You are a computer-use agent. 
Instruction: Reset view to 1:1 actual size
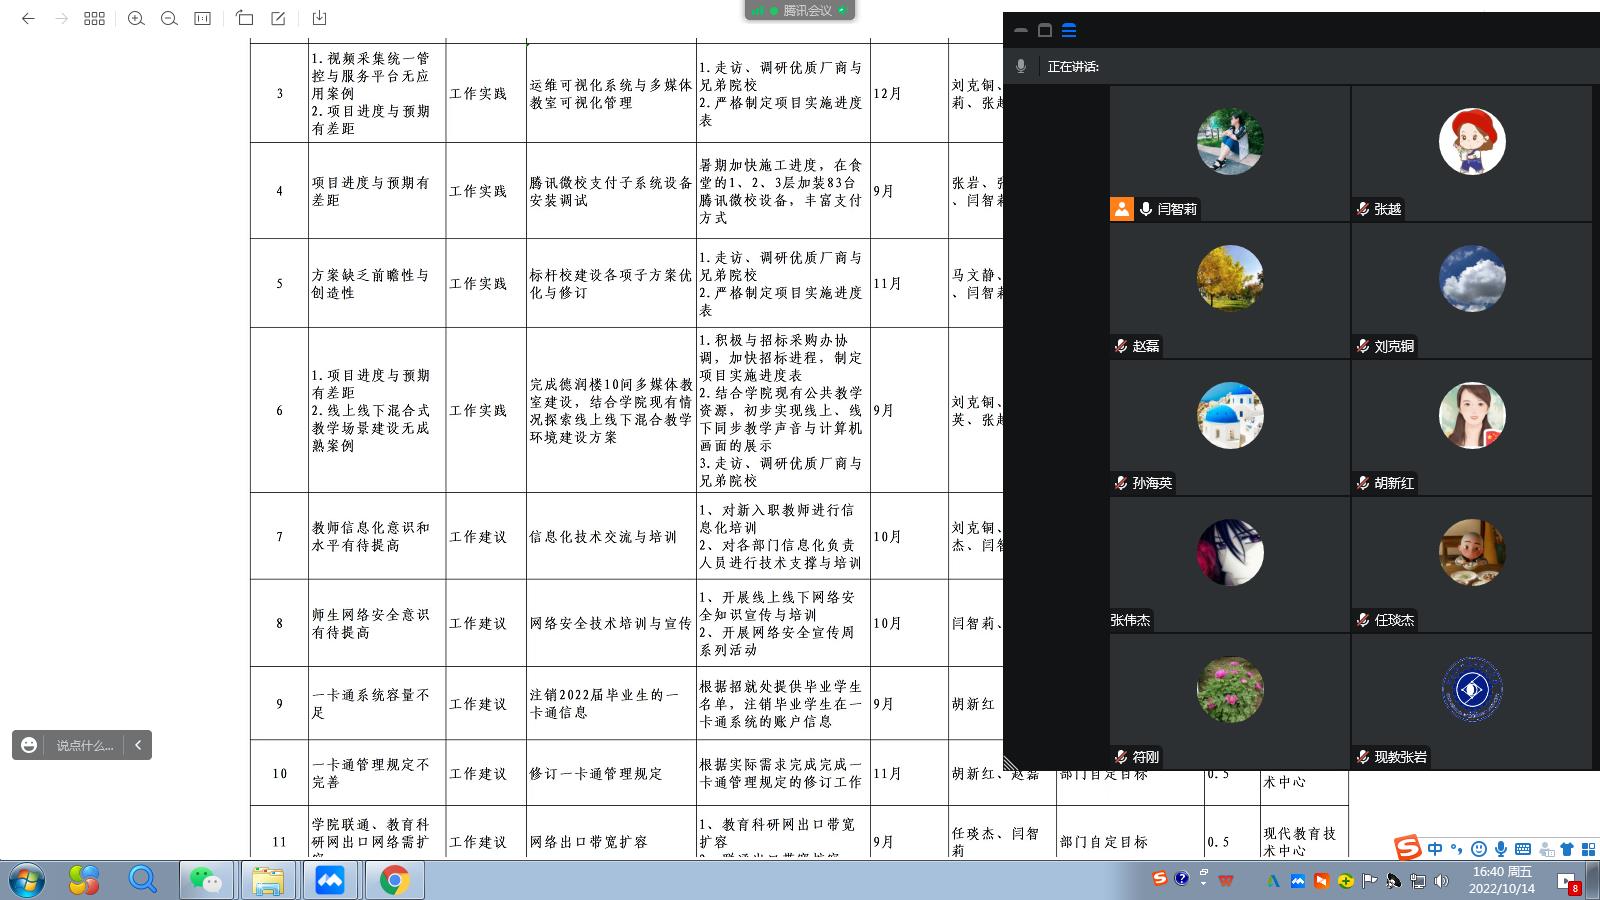[x=202, y=18]
